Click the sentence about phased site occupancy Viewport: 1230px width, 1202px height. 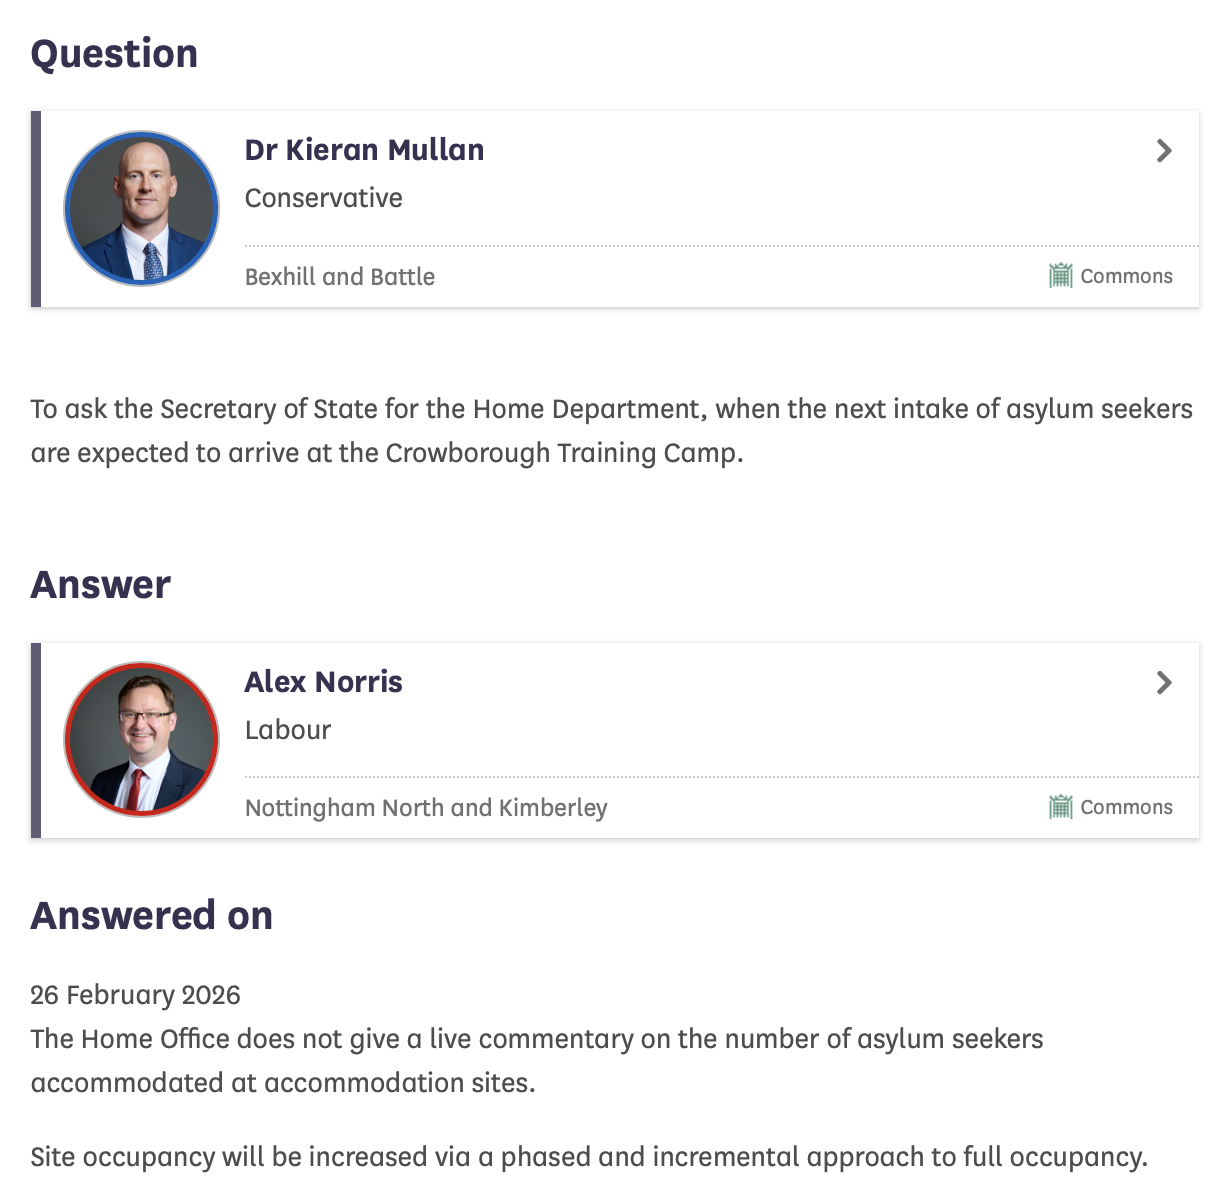click(x=589, y=1157)
